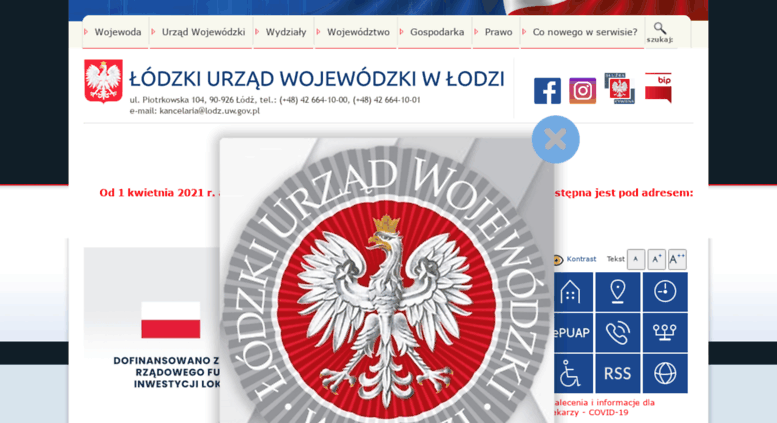Image resolution: width=777 pixels, height=423 pixels.
Task: Click the szukaj: search label
Action: 660,40
